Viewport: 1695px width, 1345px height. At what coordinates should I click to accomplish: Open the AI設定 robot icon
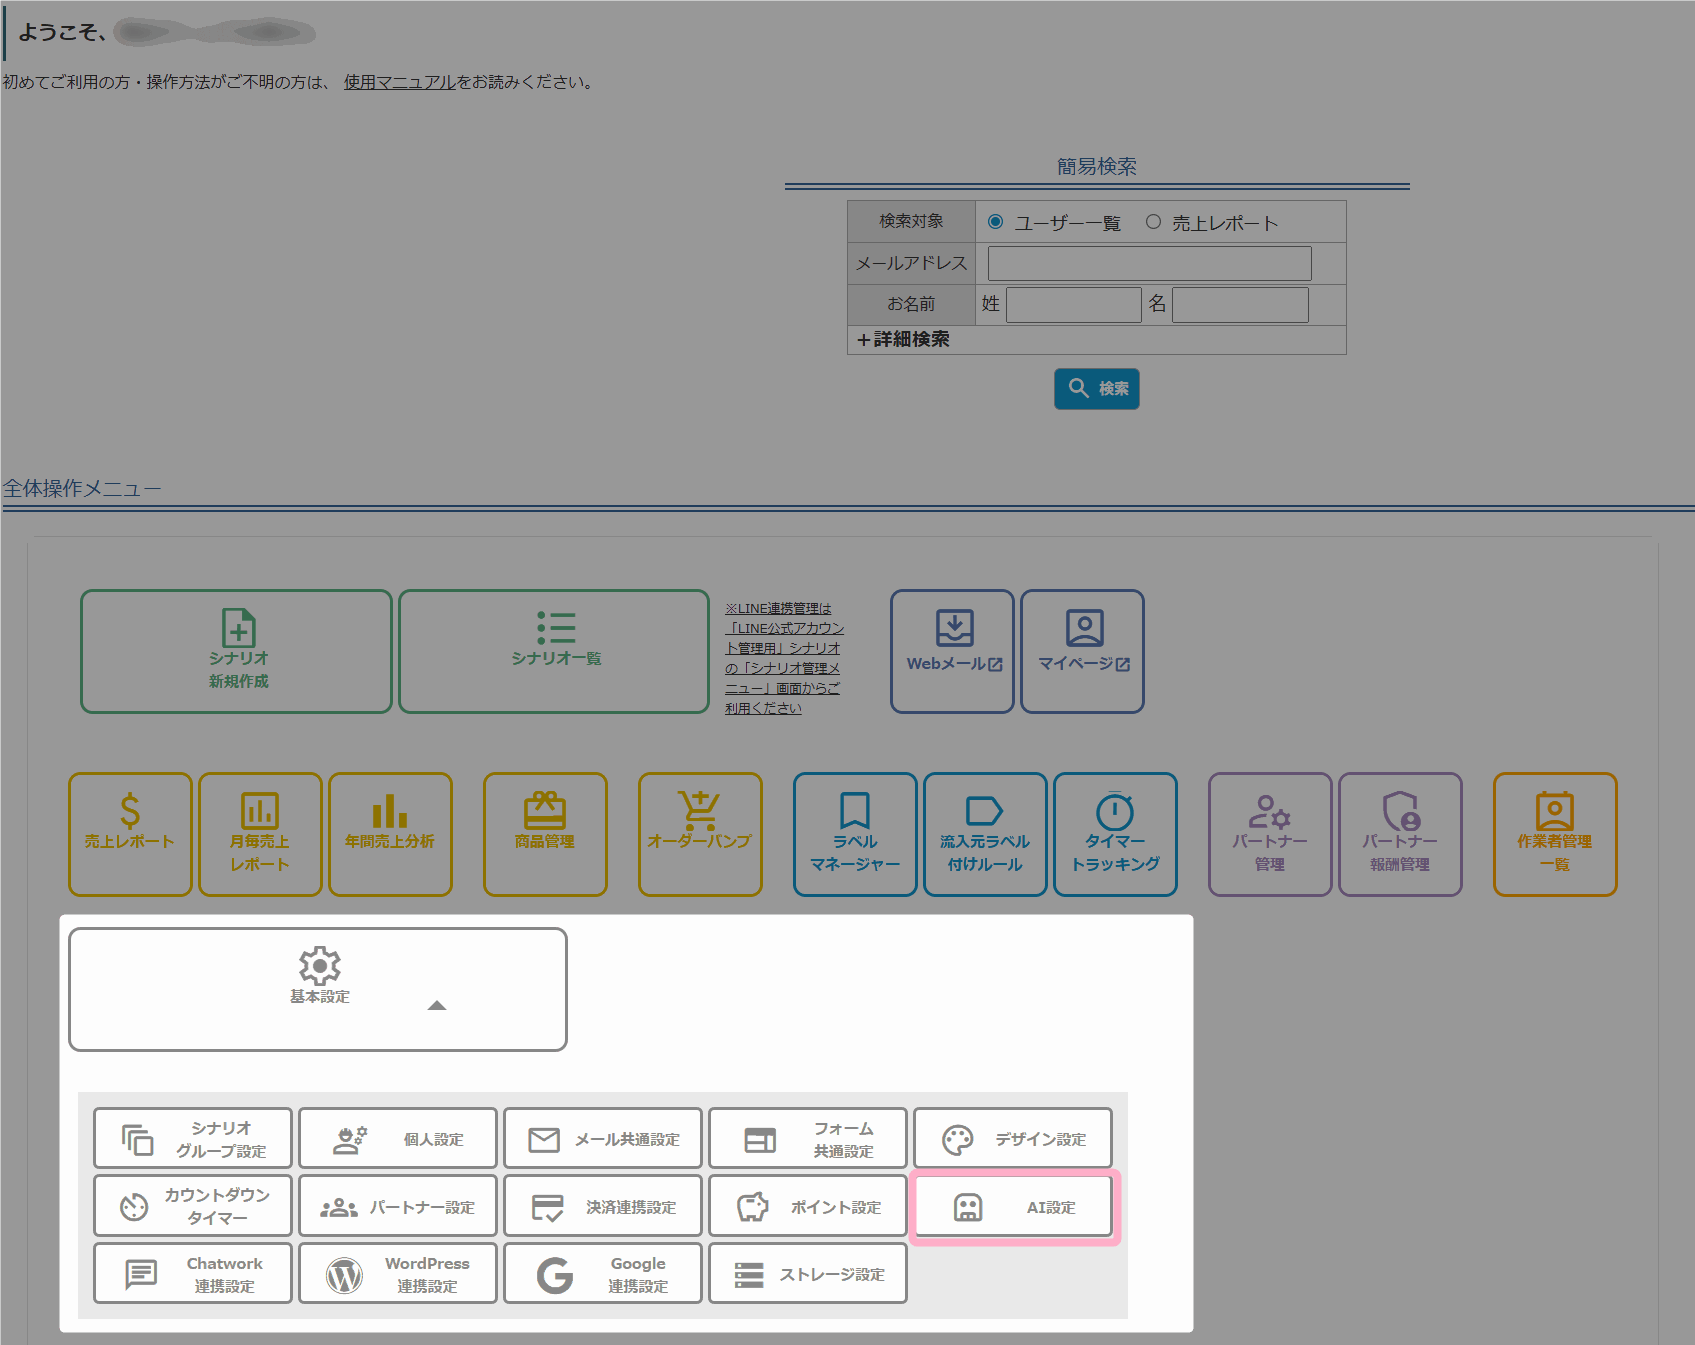(967, 1207)
